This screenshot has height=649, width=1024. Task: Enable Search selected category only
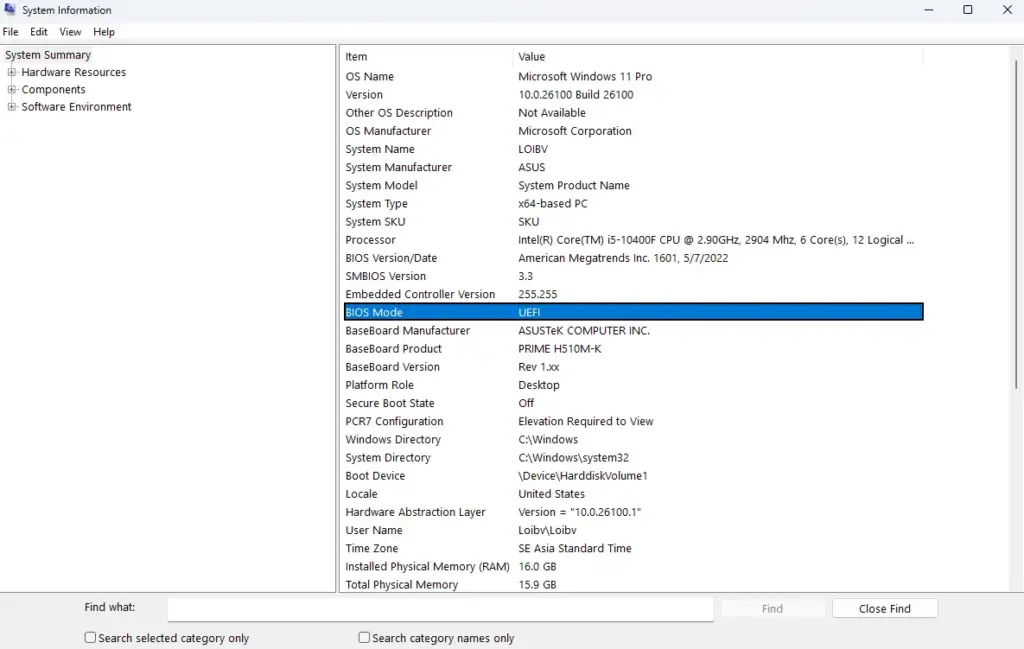pyautogui.click(x=89, y=637)
